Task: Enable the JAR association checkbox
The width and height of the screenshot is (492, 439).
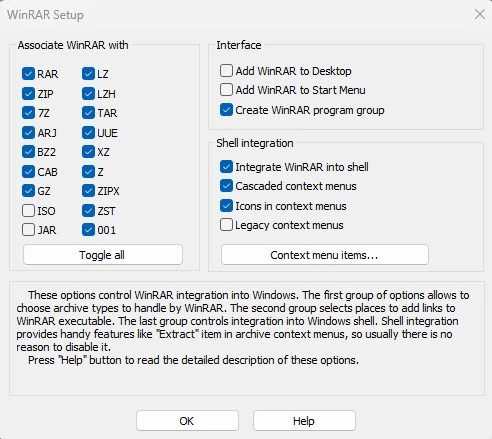Action: [28, 230]
